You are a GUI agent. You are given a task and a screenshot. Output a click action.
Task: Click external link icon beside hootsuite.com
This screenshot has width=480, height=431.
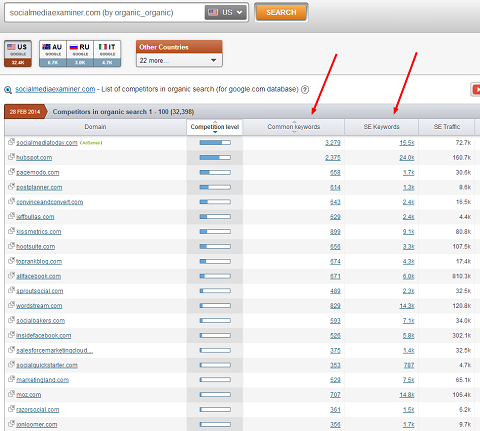pos(11,246)
